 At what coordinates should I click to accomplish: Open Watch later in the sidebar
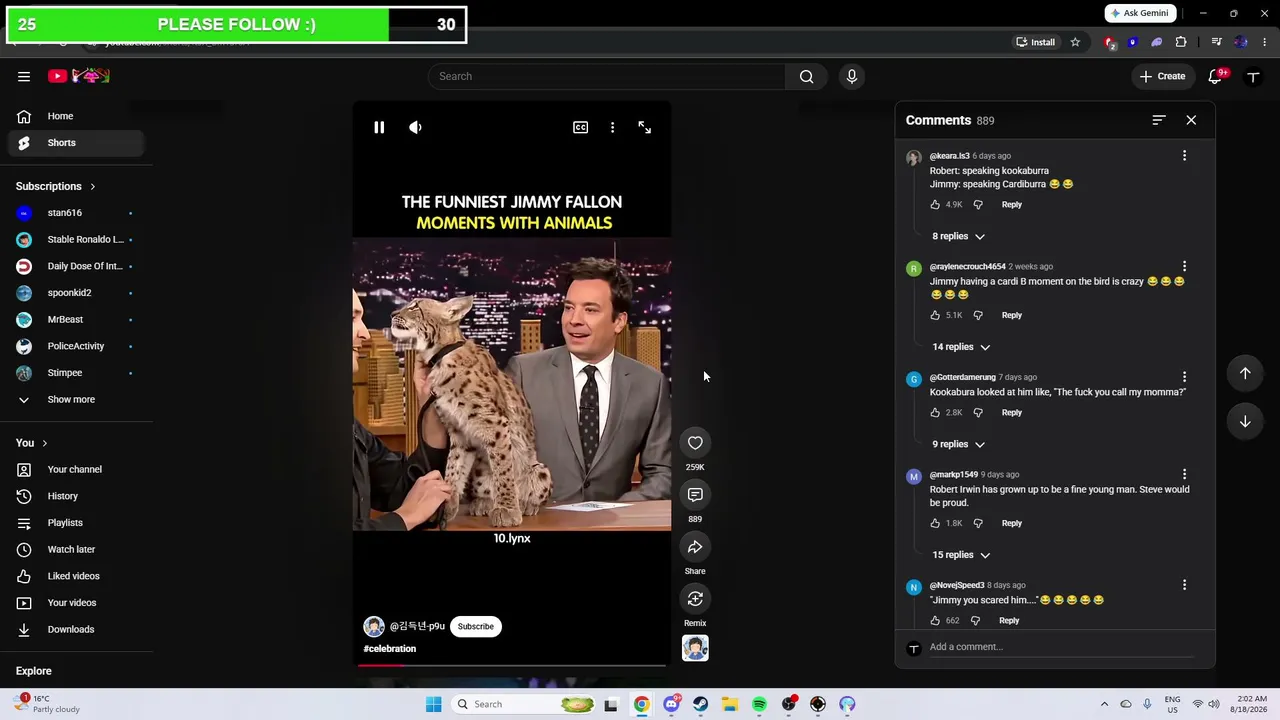77,549
